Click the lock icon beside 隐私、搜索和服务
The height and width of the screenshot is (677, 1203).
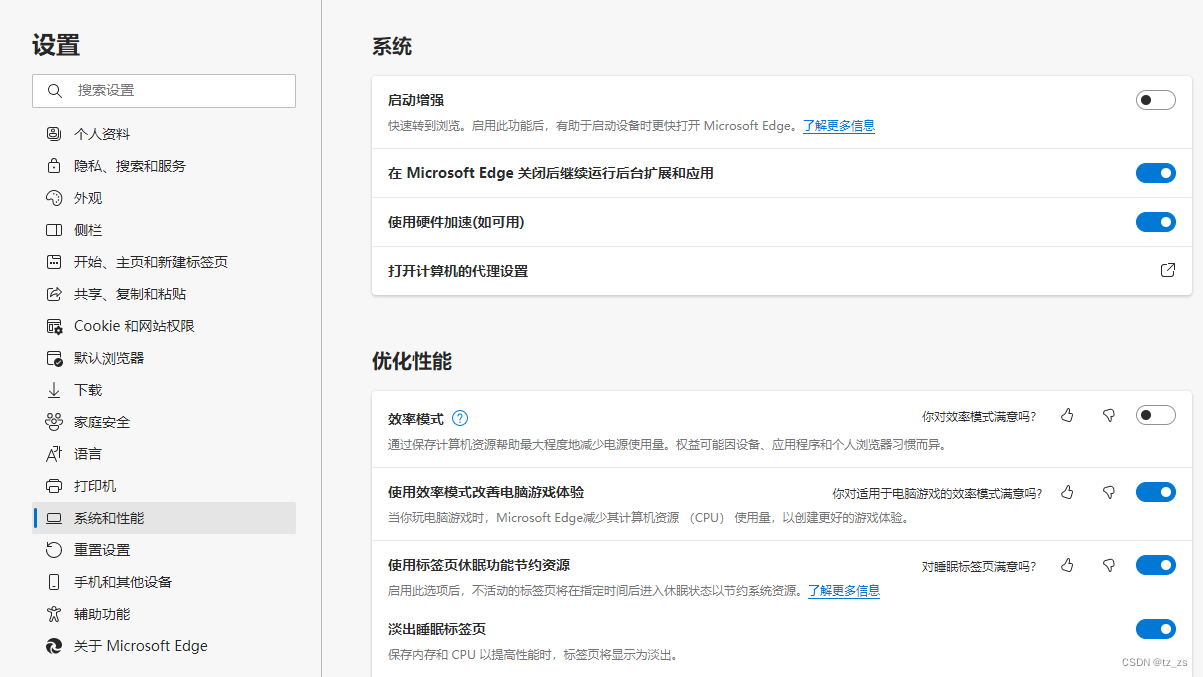click(x=54, y=166)
